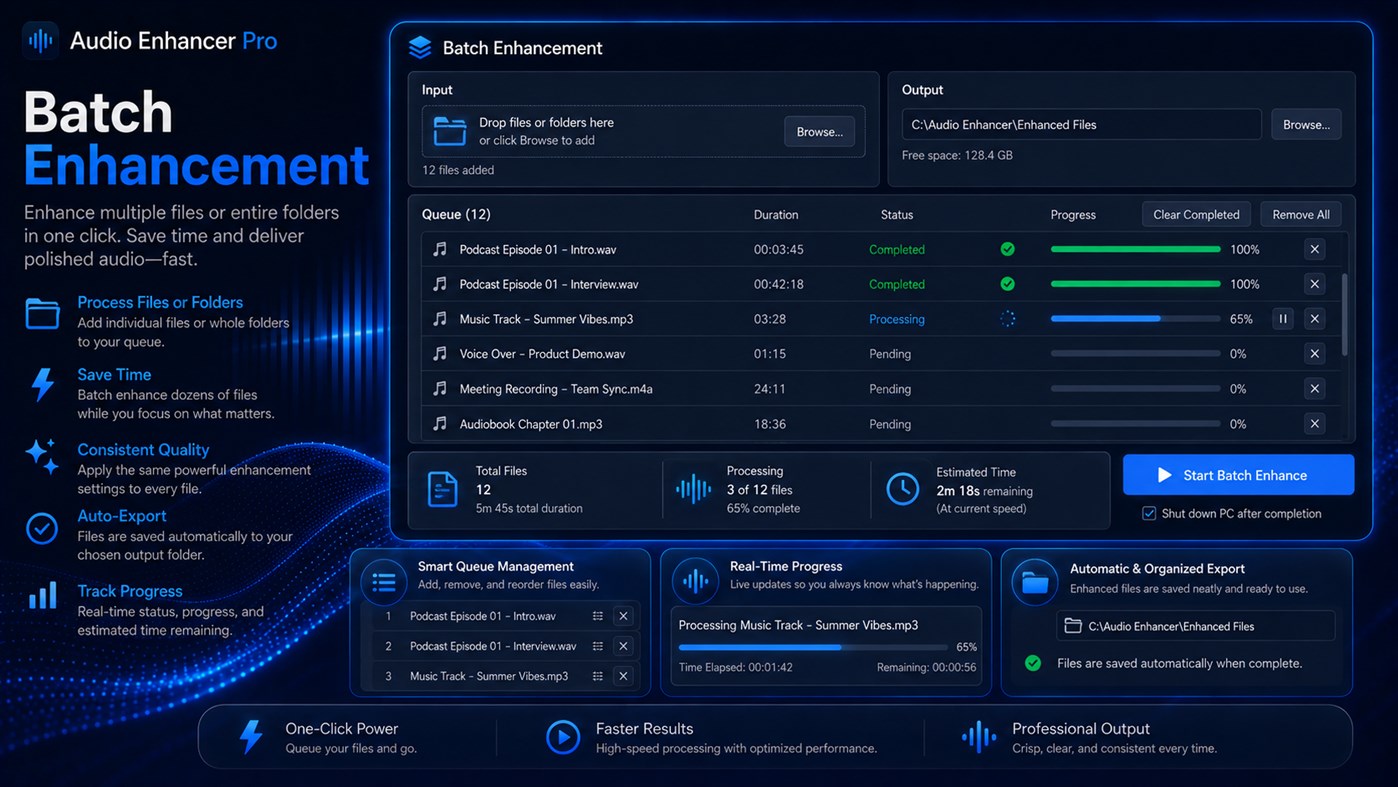Remove Music Track – Summer Vibes.mp3 from main queue
The height and width of the screenshot is (787, 1398).
click(x=1315, y=319)
